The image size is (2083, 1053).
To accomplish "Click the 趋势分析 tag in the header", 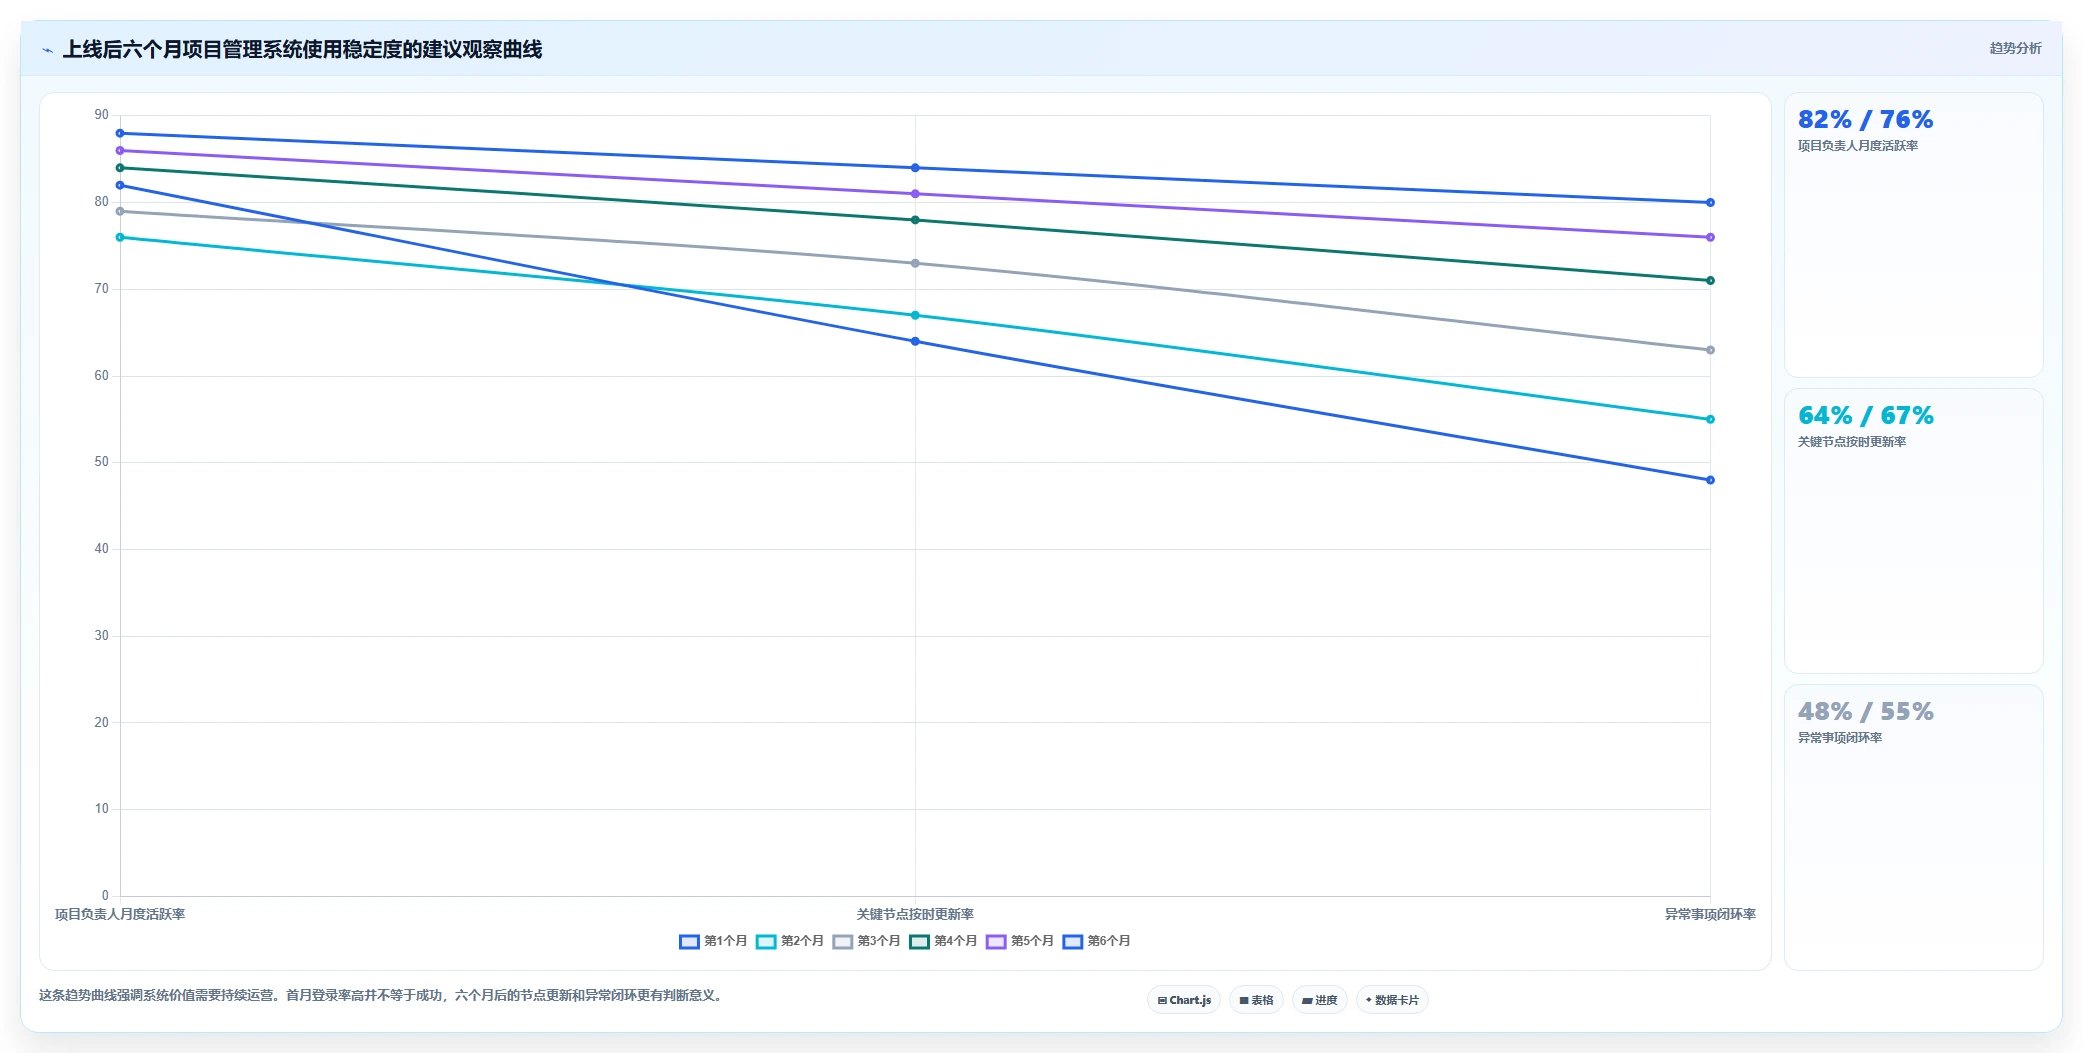I will pyautogui.click(x=2015, y=48).
